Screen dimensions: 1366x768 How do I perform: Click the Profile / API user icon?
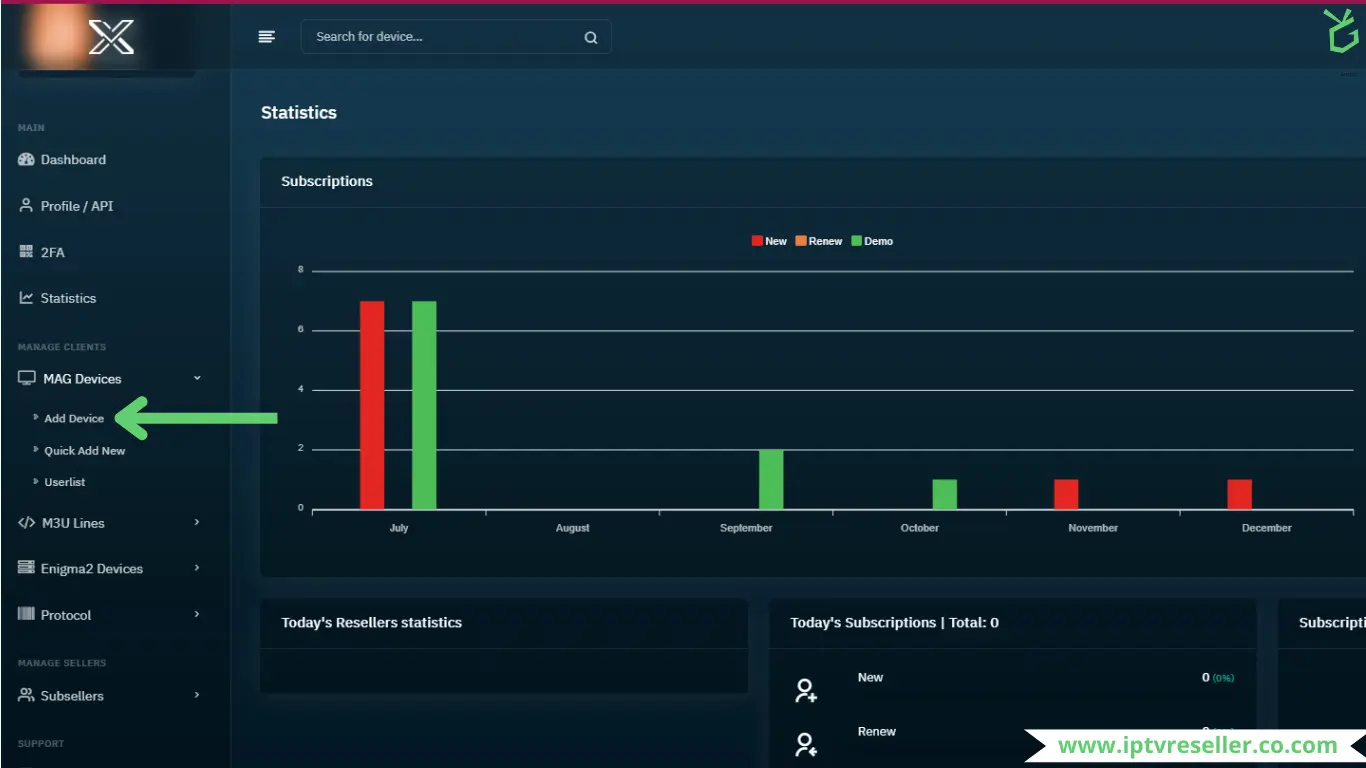pos(26,205)
